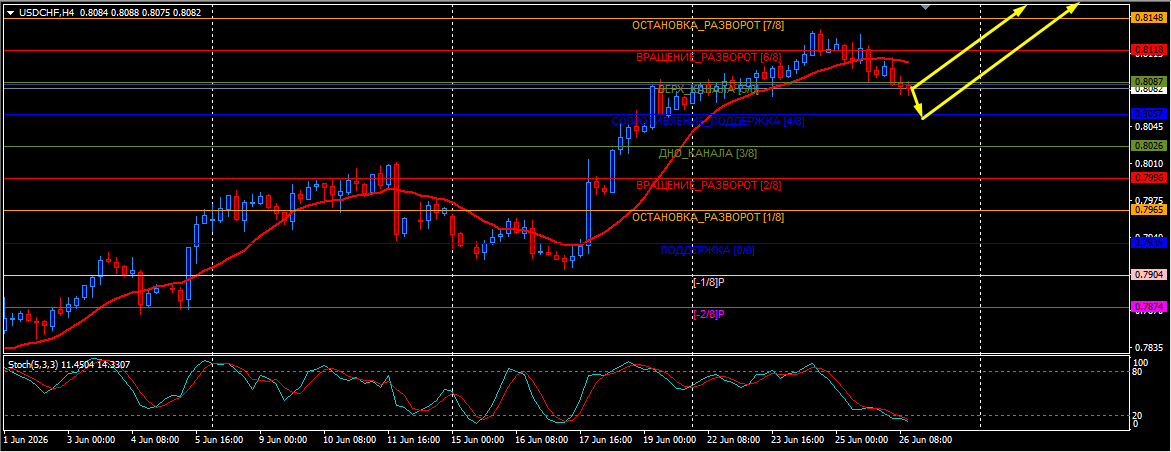The height and width of the screenshot is (452, 1171).
Task: Click the ВРАЩЕНИЕ_РАЗВОРОТ [2/8] level label
Action: (709, 185)
